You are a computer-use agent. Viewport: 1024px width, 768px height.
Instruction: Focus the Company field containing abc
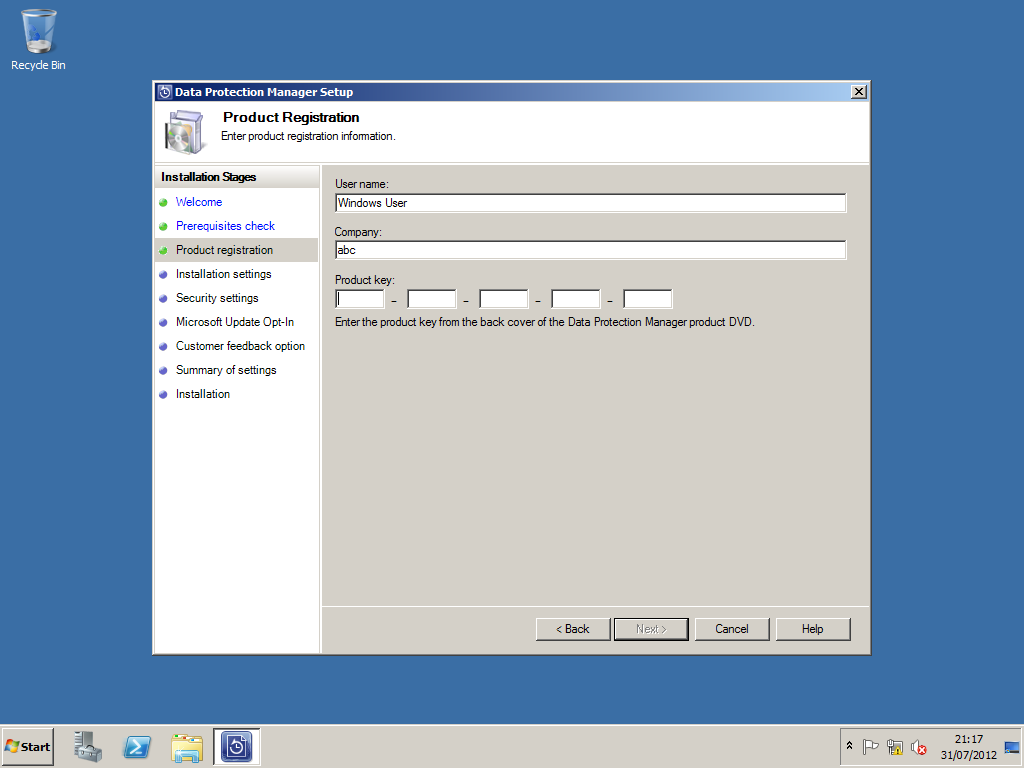[590, 250]
